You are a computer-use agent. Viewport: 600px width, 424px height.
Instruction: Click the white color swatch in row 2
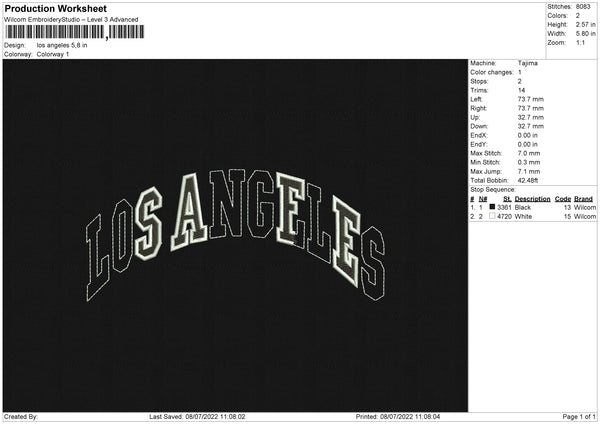pyautogui.click(x=492, y=216)
